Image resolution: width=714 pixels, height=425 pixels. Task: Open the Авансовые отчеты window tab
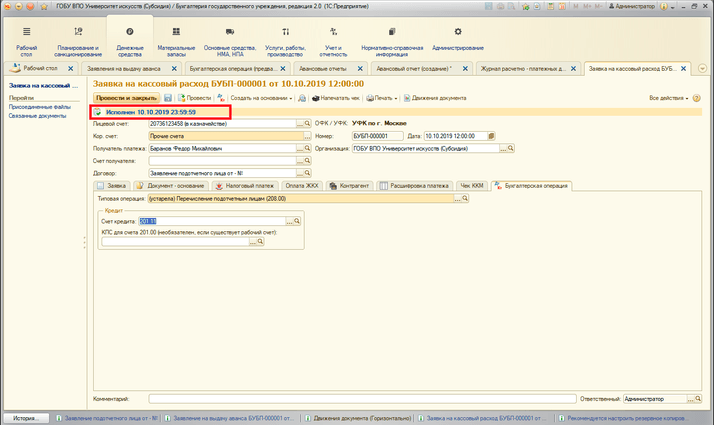322,68
